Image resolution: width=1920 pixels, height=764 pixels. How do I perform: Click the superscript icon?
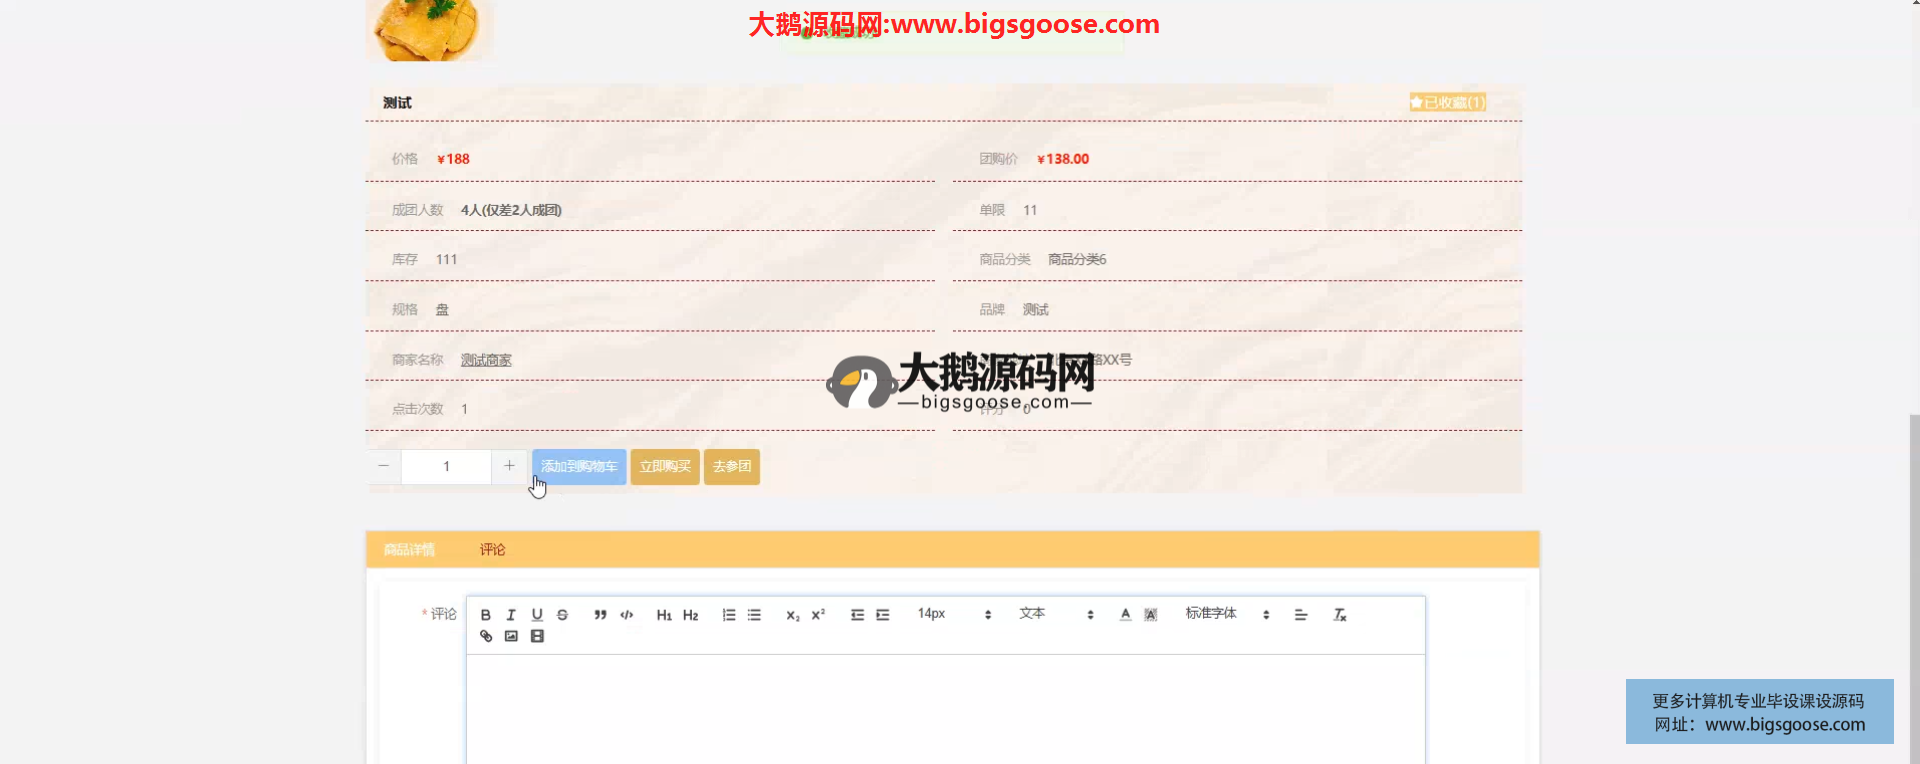point(818,615)
